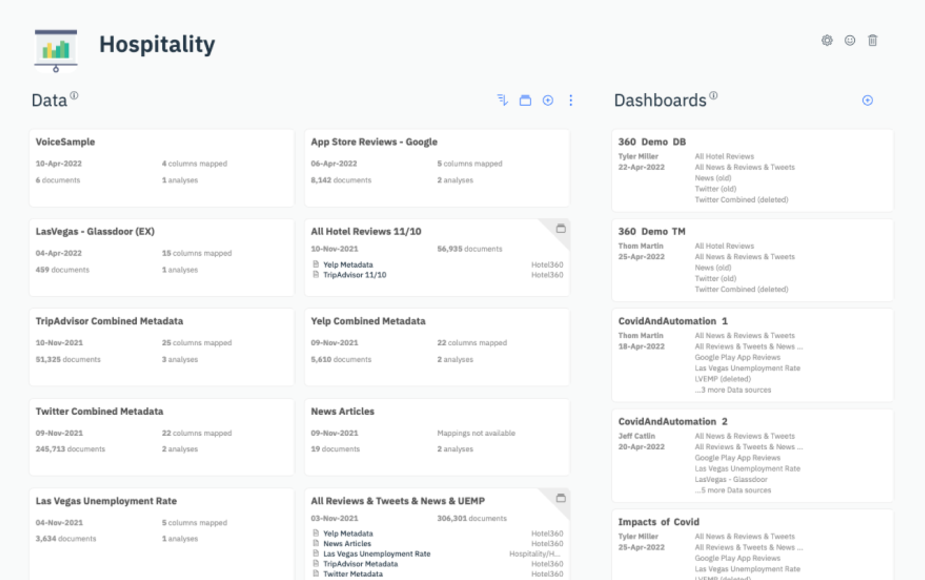Screen dimensions: 925x580
Task: Click '...3 more Data sources' in CovidAndAutomation 1
Action: [733, 390]
